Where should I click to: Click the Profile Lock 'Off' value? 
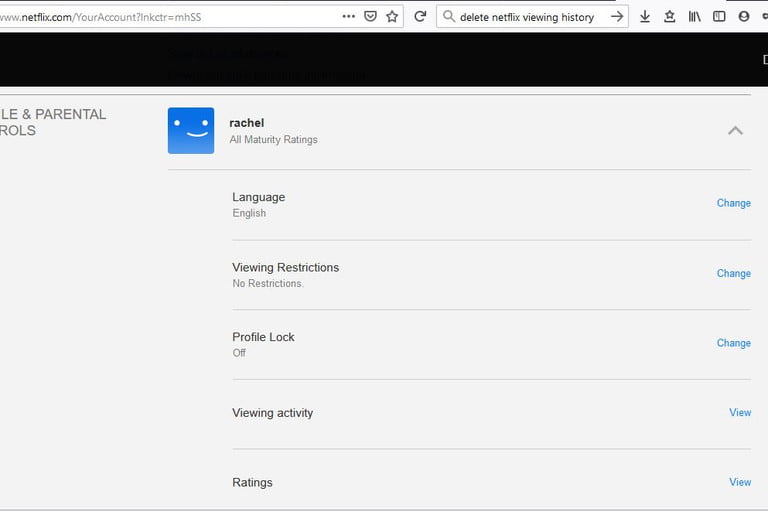239,353
